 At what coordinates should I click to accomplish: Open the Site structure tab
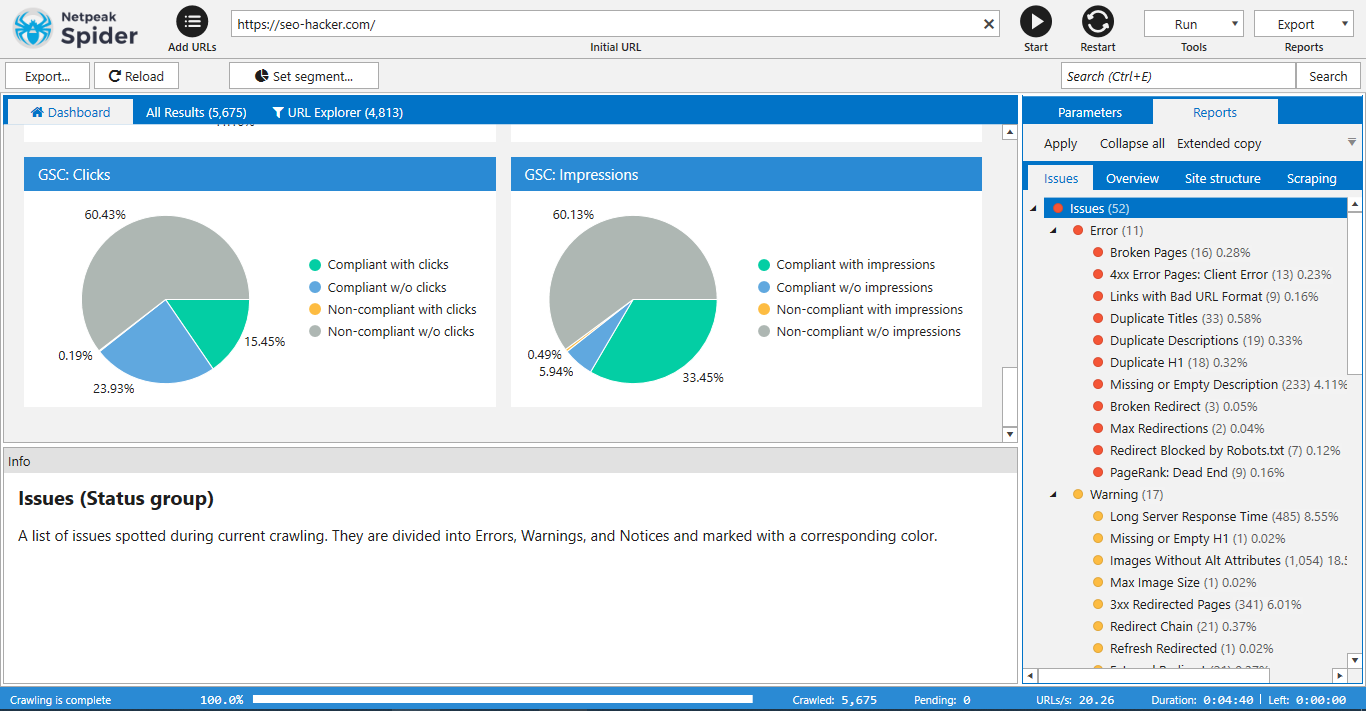[x=1222, y=178]
